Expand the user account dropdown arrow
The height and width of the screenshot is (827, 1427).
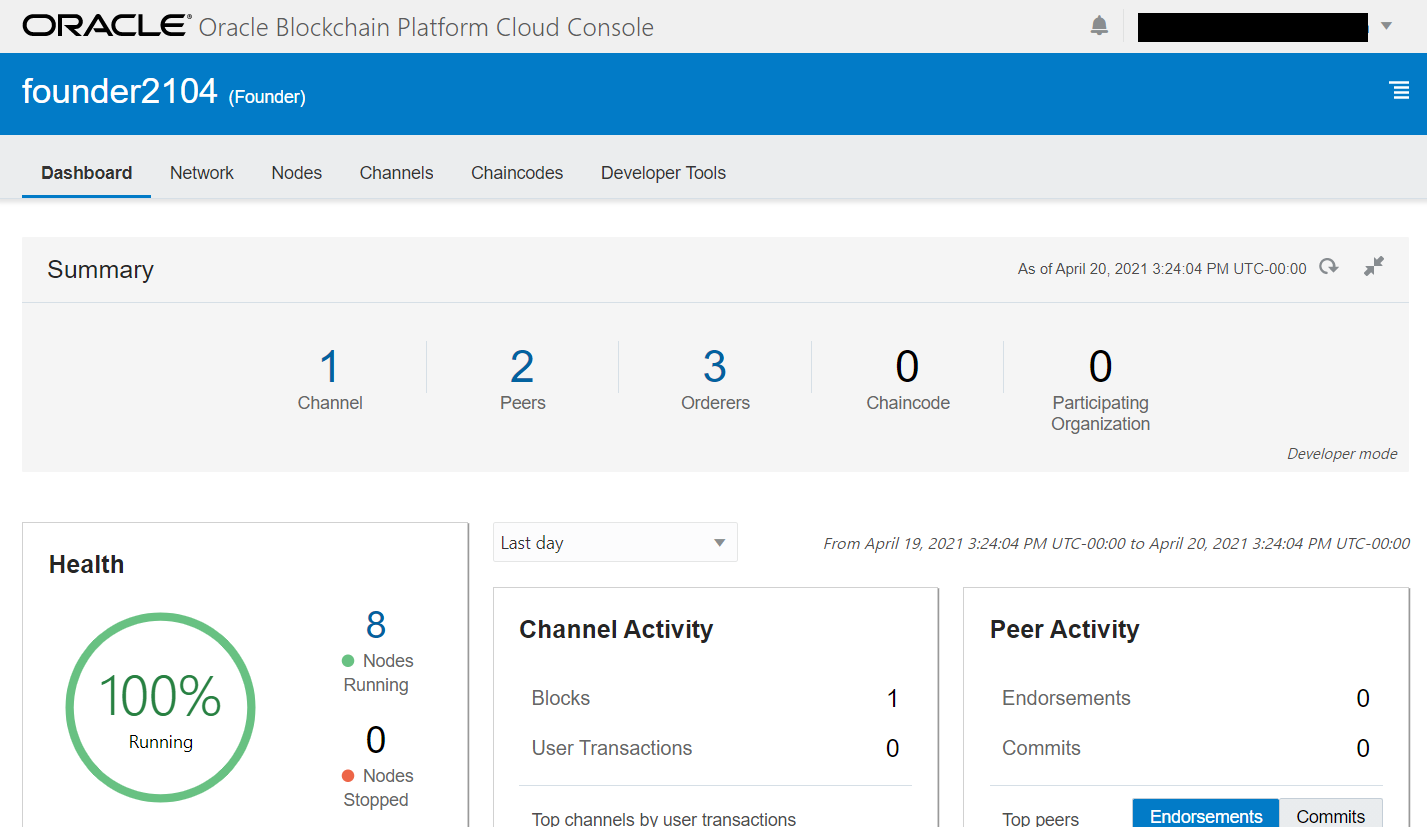point(1386,26)
